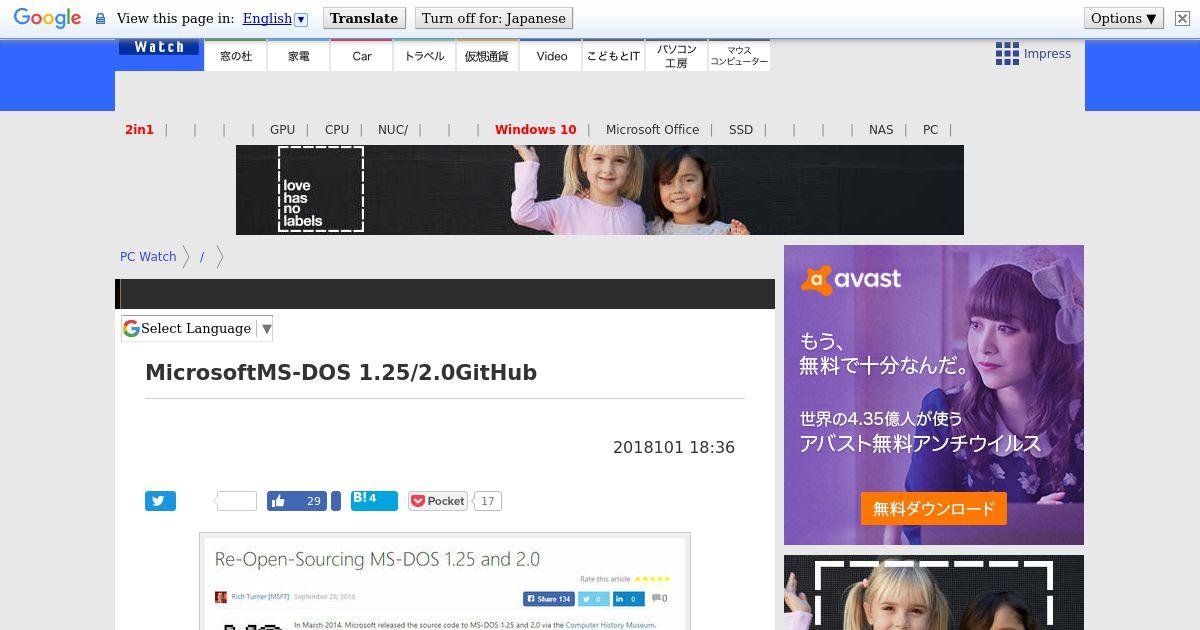Open the Video site tab

click(551, 56)
